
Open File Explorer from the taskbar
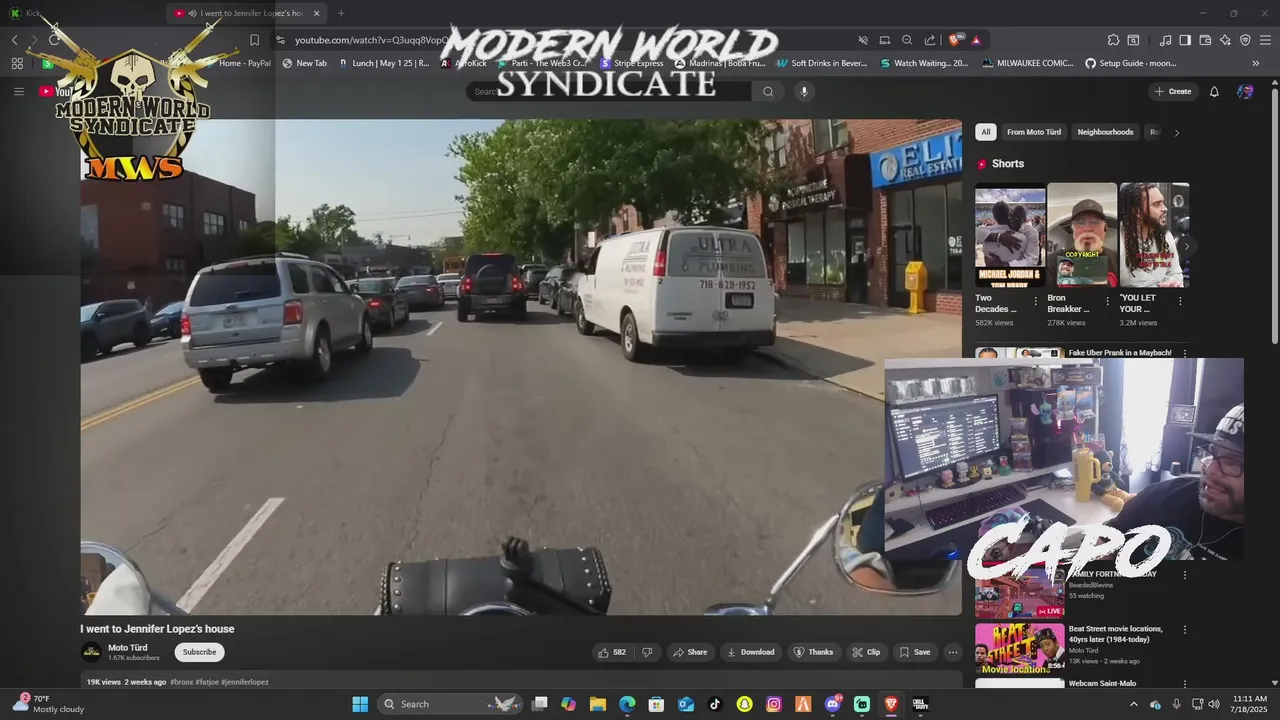pos(598,704)
